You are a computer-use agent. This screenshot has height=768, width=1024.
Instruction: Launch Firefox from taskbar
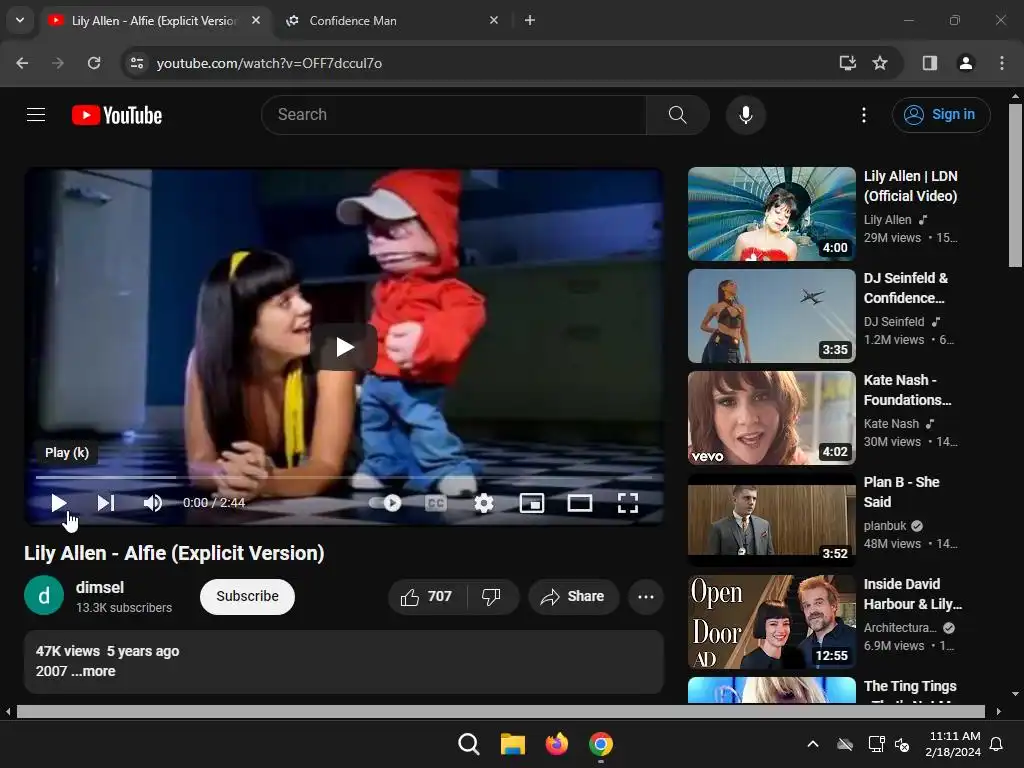(556, 744)
